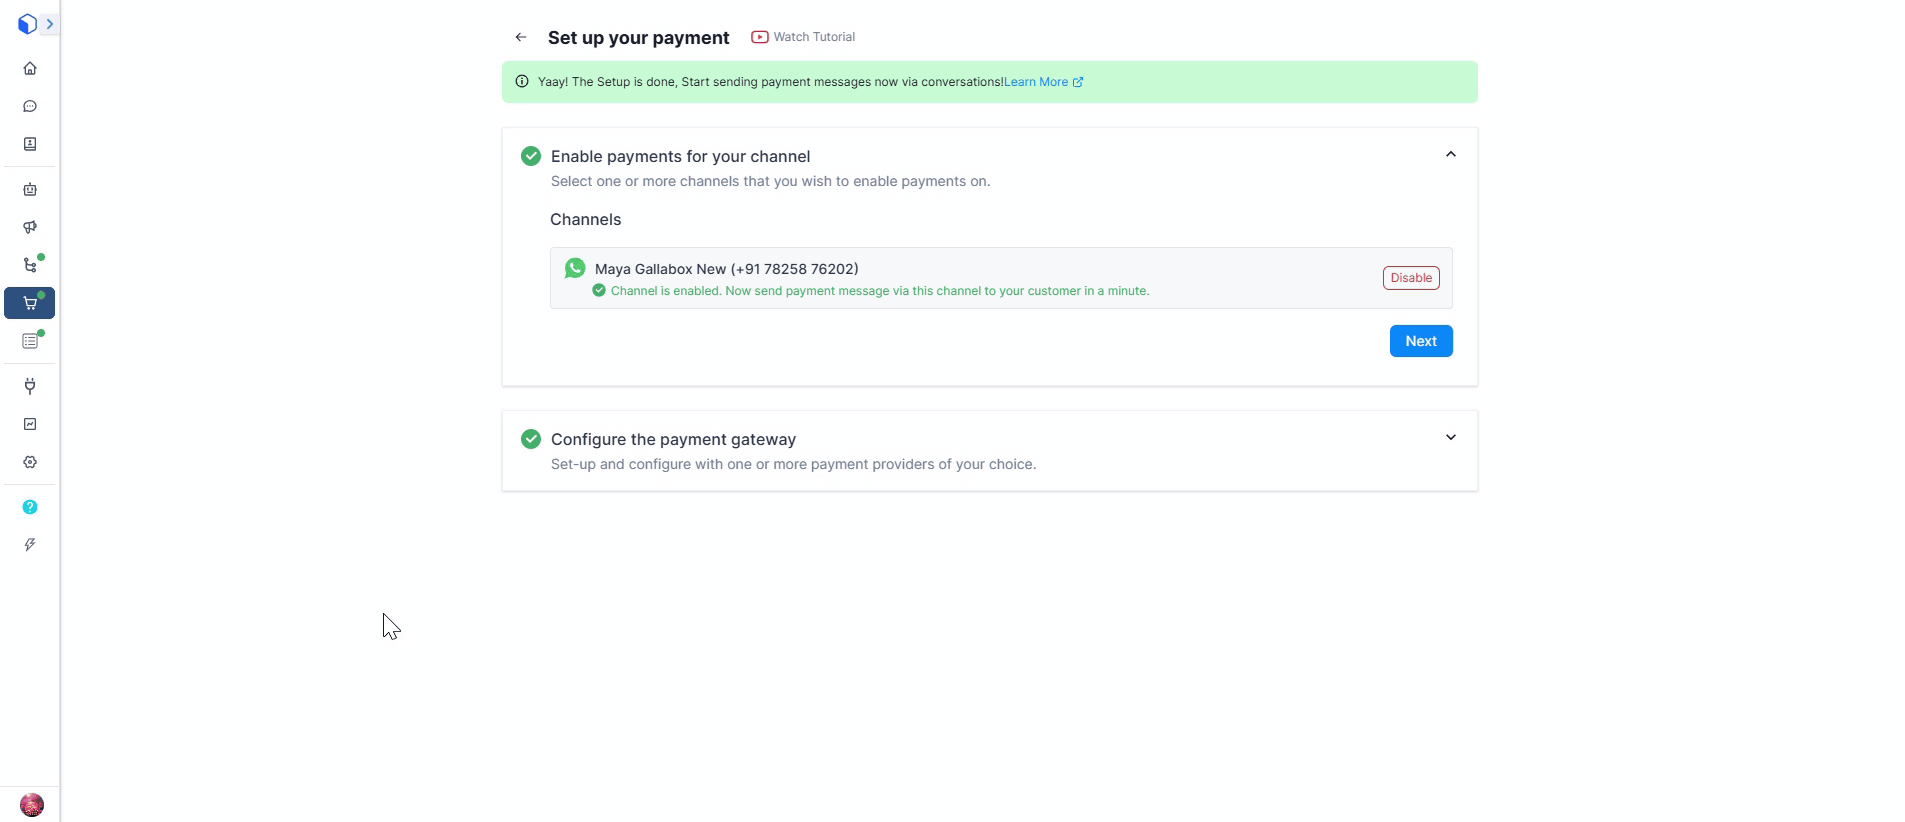The image size is (1905, 822).
Task: Open broadcast megaphone icon
Action: coord(30,227)
